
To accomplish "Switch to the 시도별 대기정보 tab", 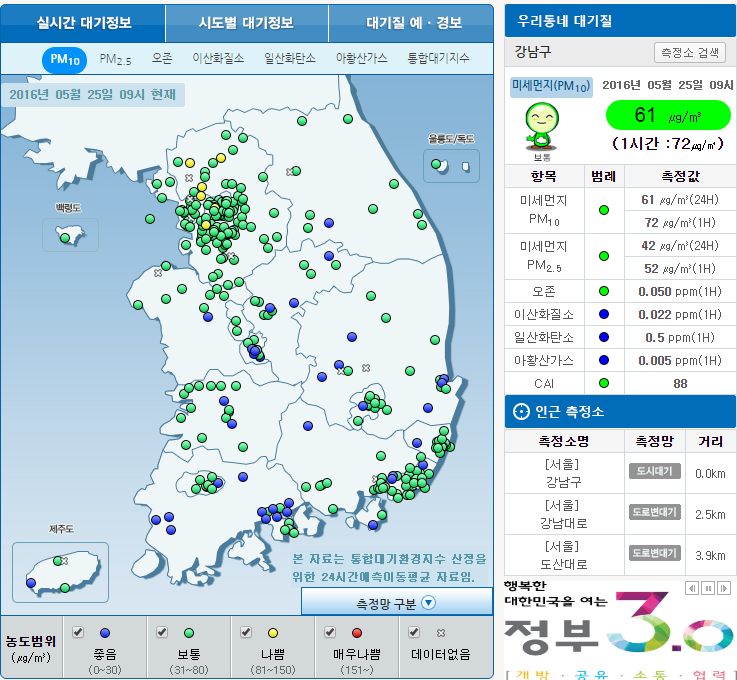I will pos(246,23).
